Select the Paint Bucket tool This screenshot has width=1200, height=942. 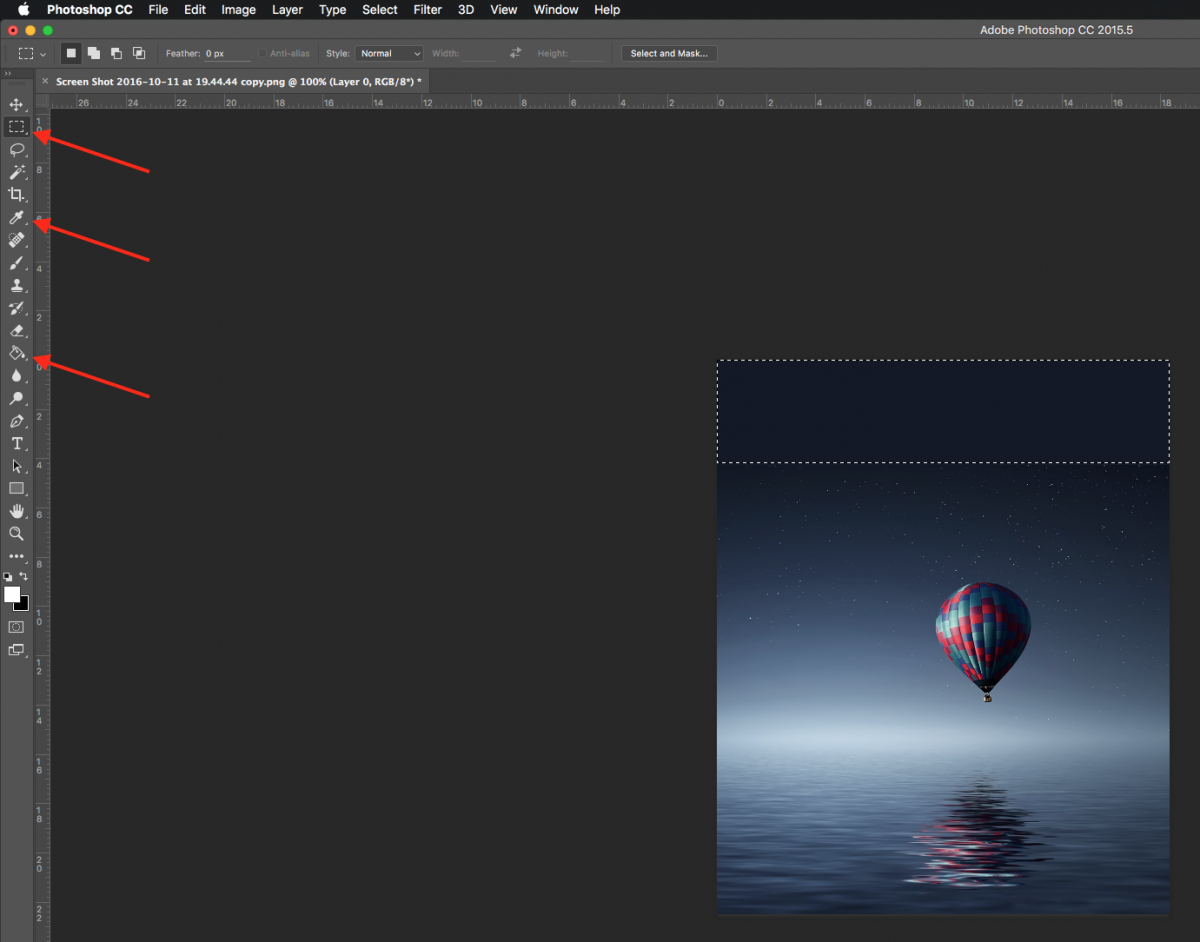[16, 353]
